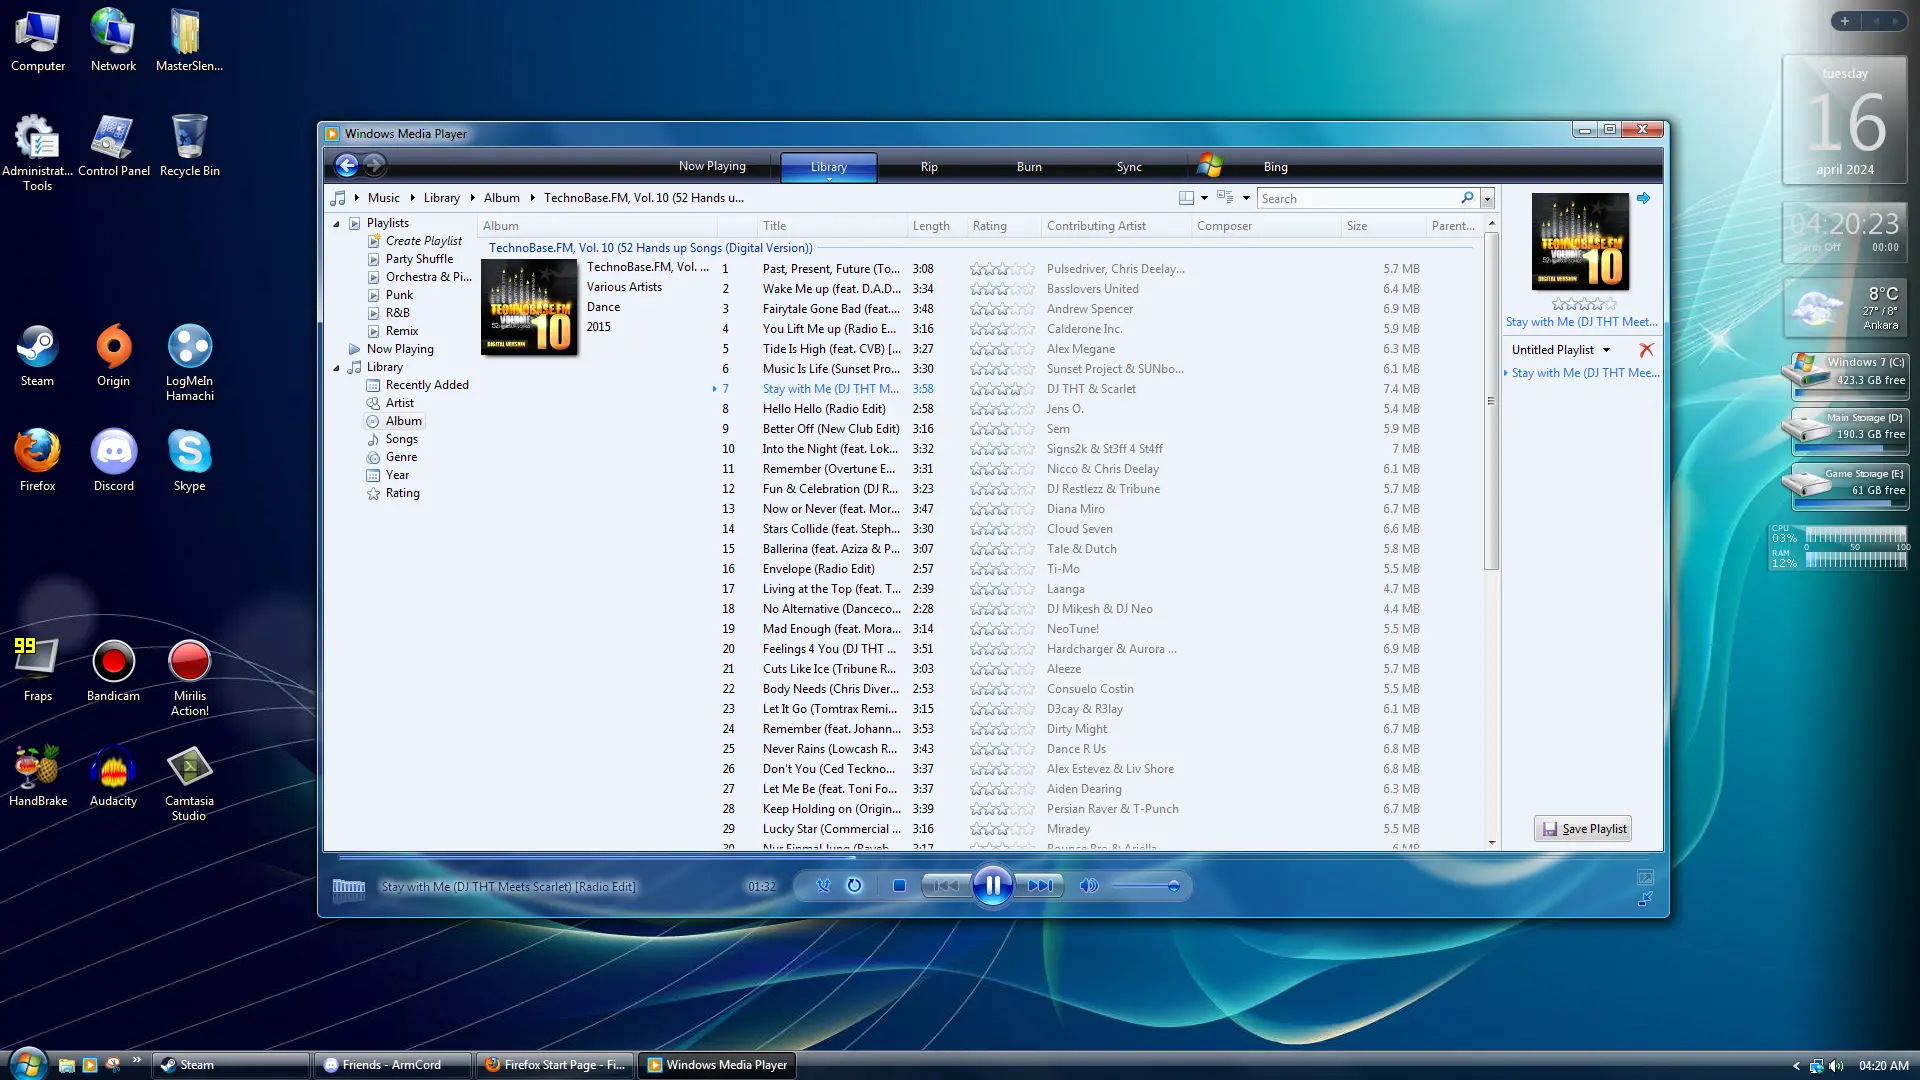Select Create Playlist in the sidebar
Image resolution: width=1920 pixels, height=1080 pixels.
423,241
